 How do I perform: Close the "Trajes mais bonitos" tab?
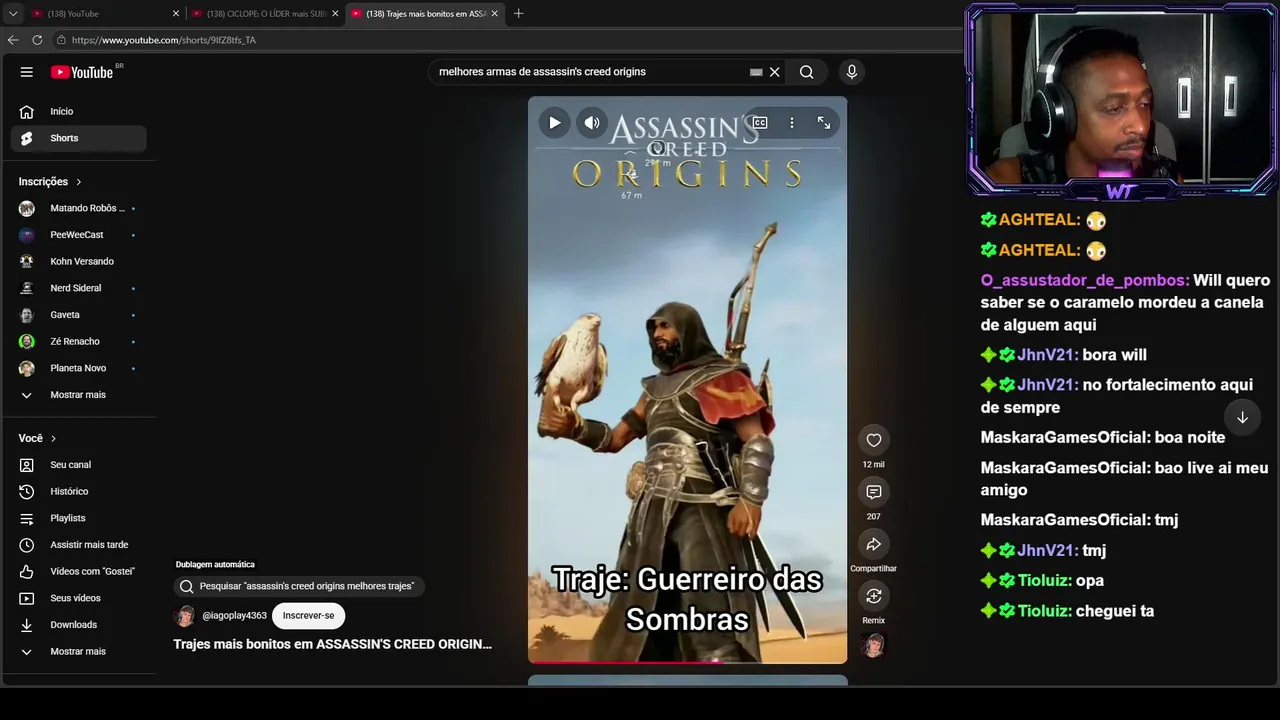(494, 14)
